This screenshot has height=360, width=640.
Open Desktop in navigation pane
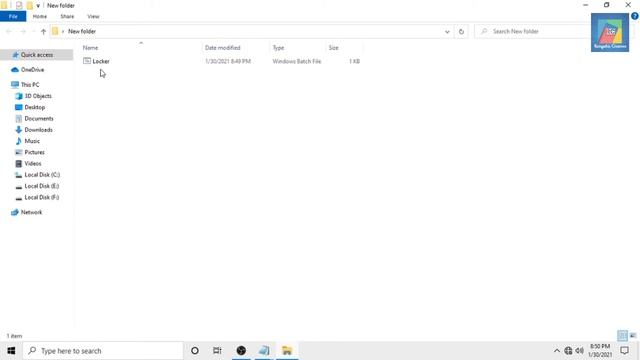point(34,107)
